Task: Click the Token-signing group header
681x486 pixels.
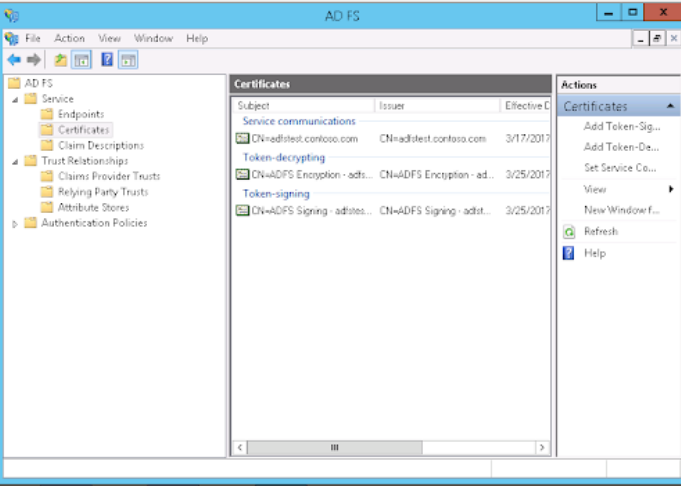Action: 276,194
